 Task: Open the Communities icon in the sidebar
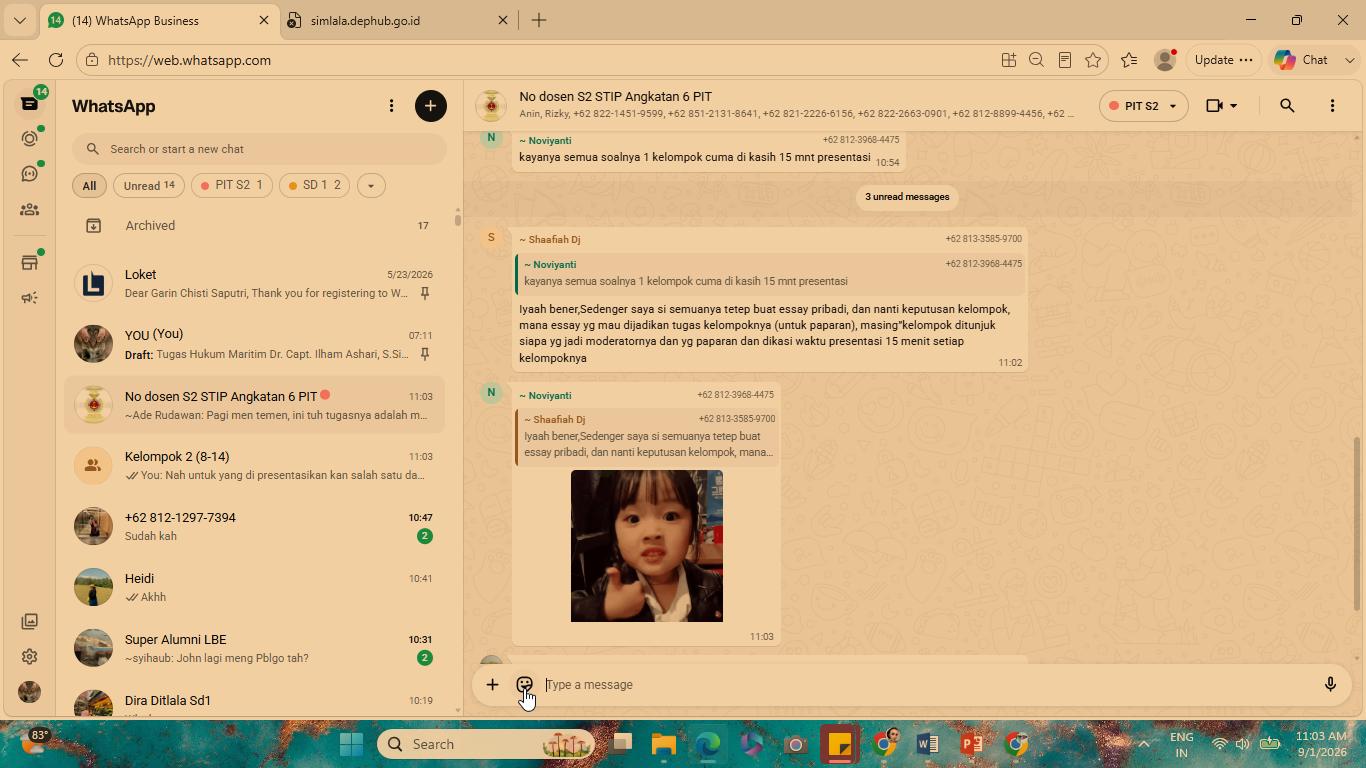(29, 210)
